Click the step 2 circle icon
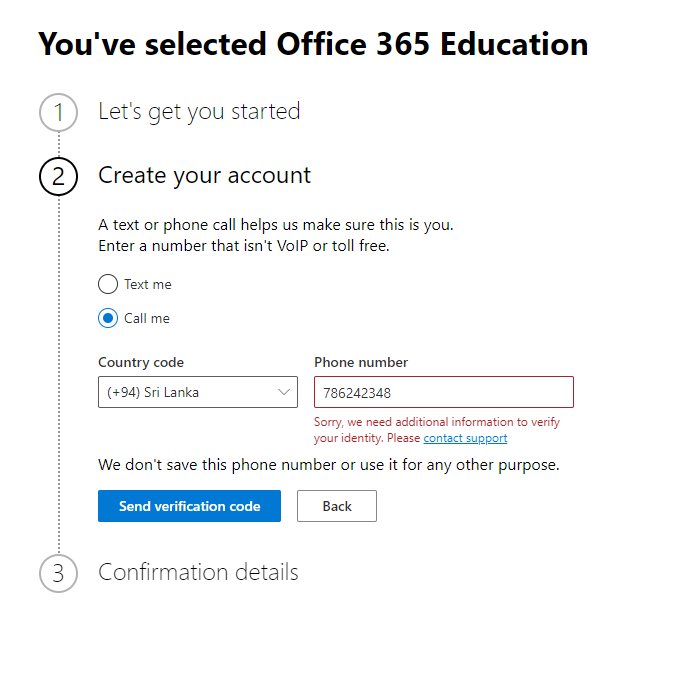Image resolution: width=675 pixels, height=691 pixels. (x=58, y=176)
